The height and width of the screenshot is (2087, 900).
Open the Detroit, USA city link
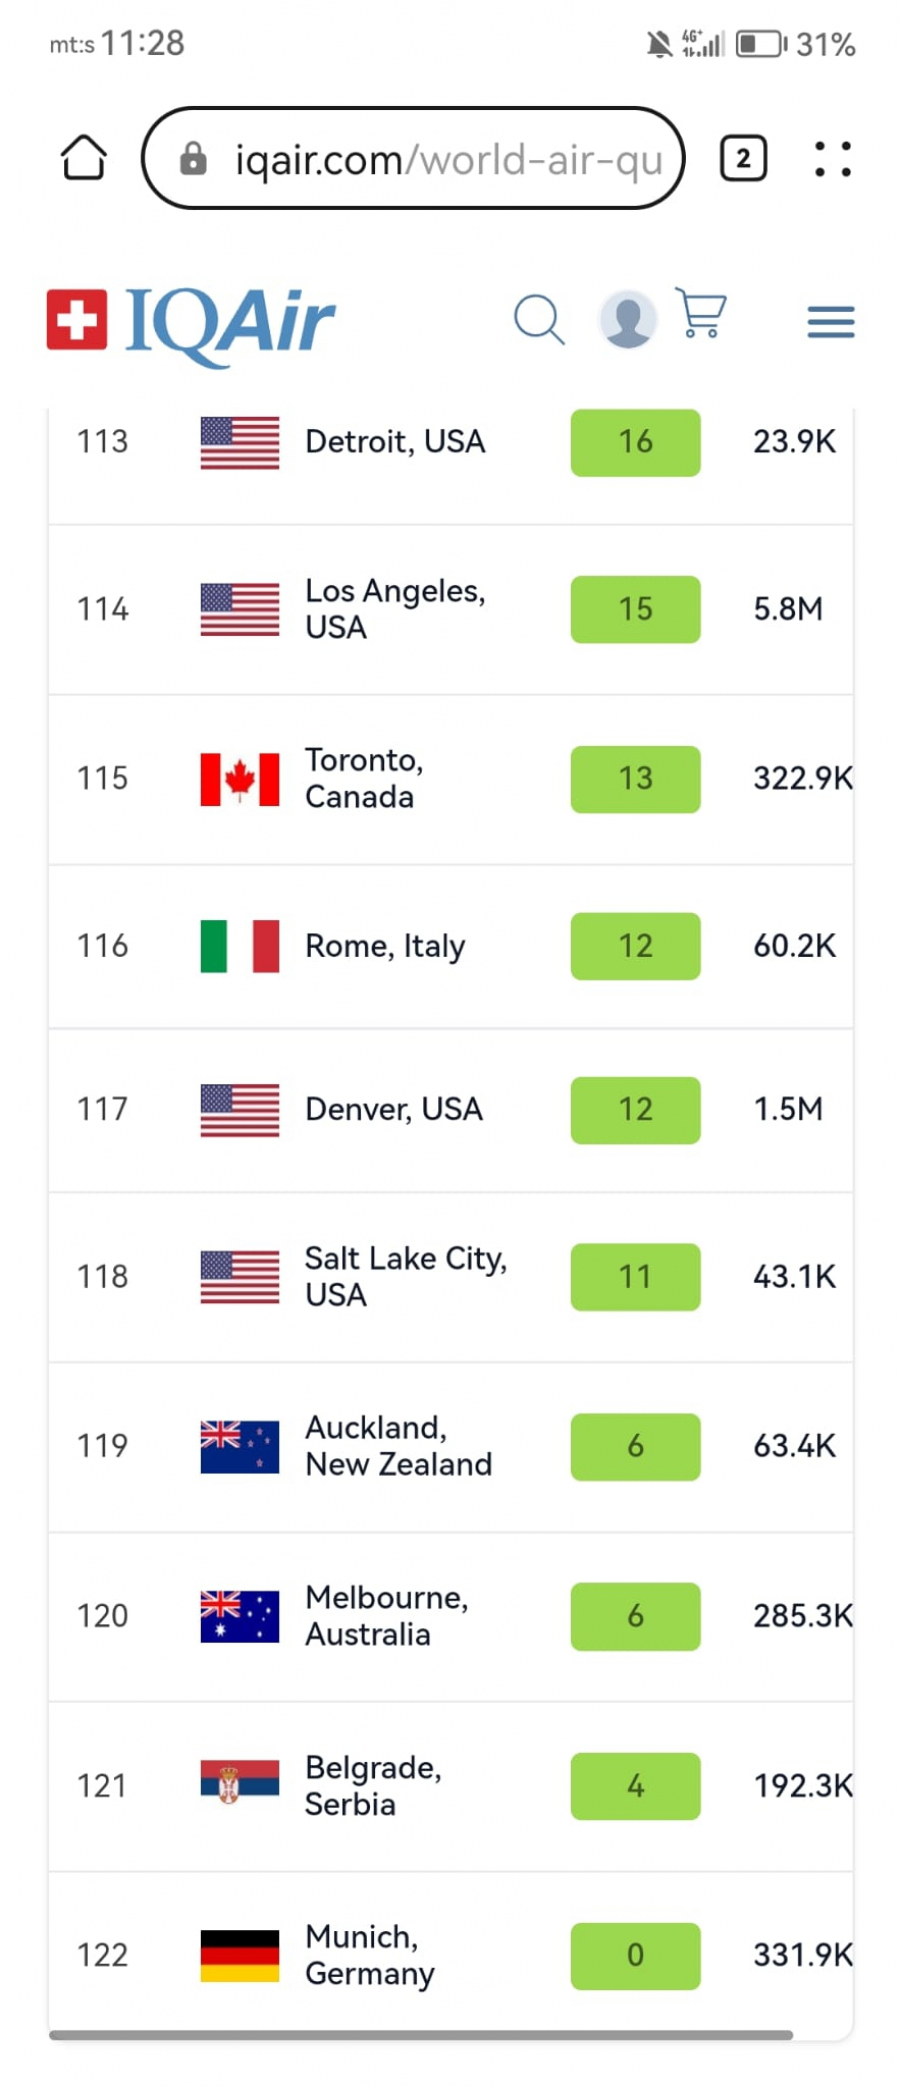(394, 441)
